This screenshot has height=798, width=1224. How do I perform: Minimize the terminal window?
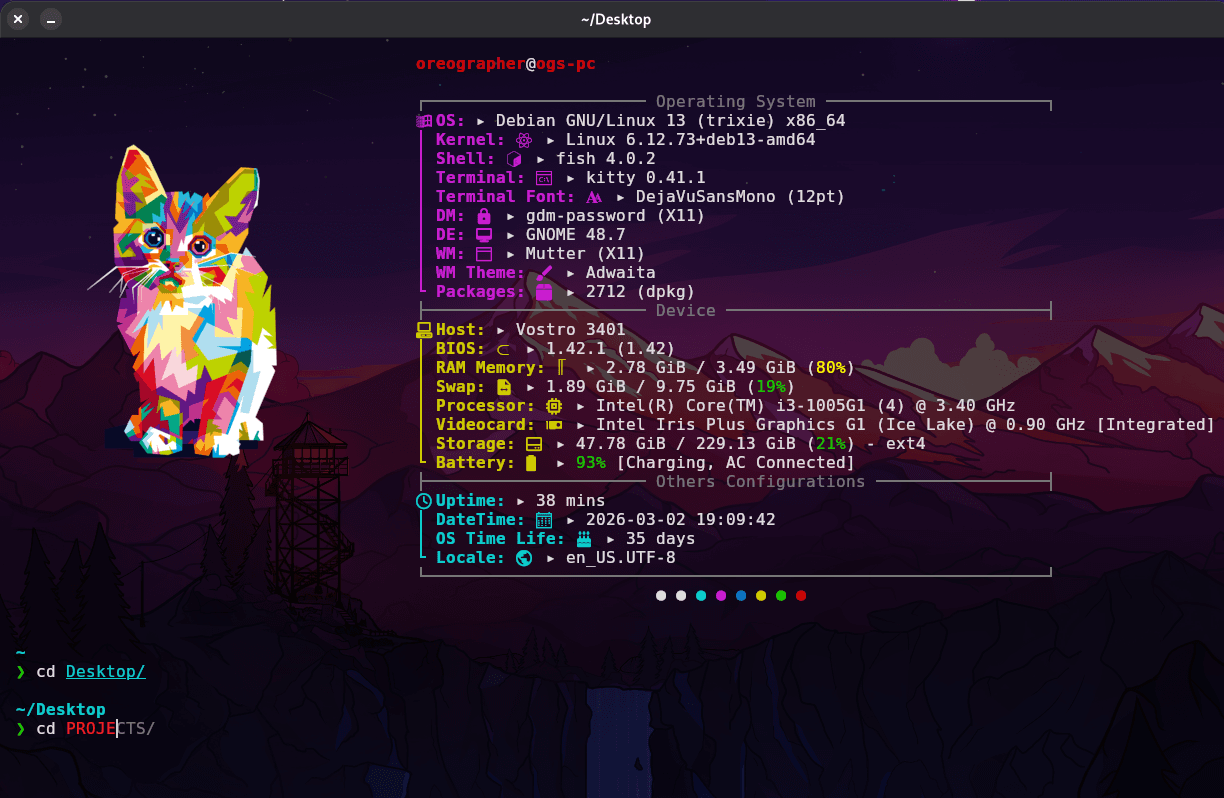point(50,19)
